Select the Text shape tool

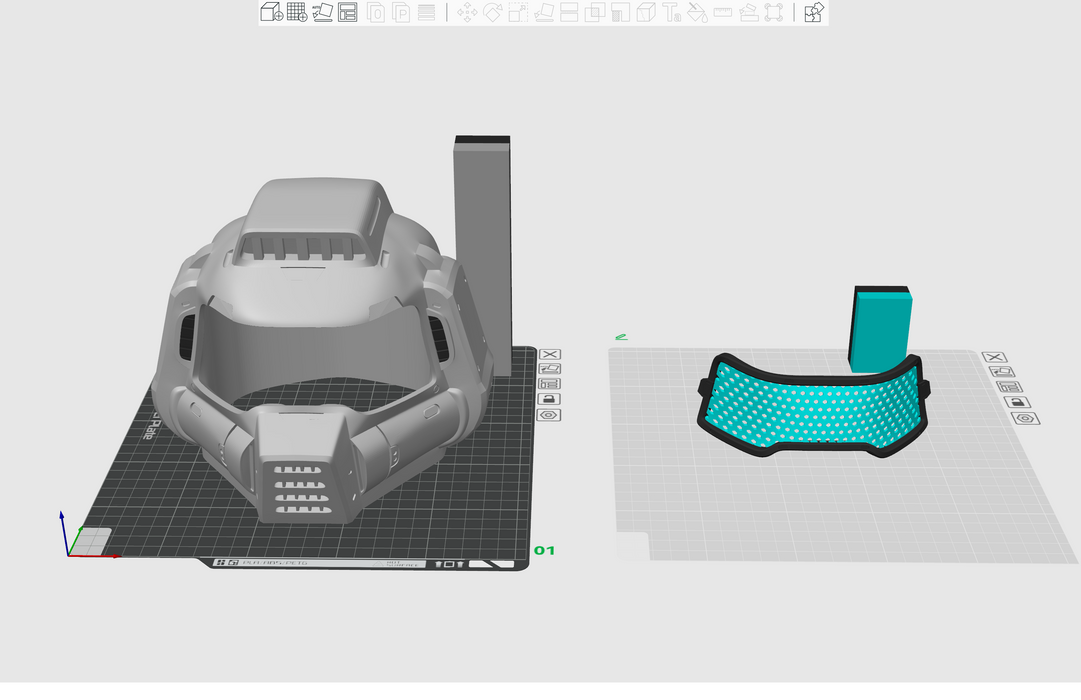pyautogui.click(x=672, y=13)
